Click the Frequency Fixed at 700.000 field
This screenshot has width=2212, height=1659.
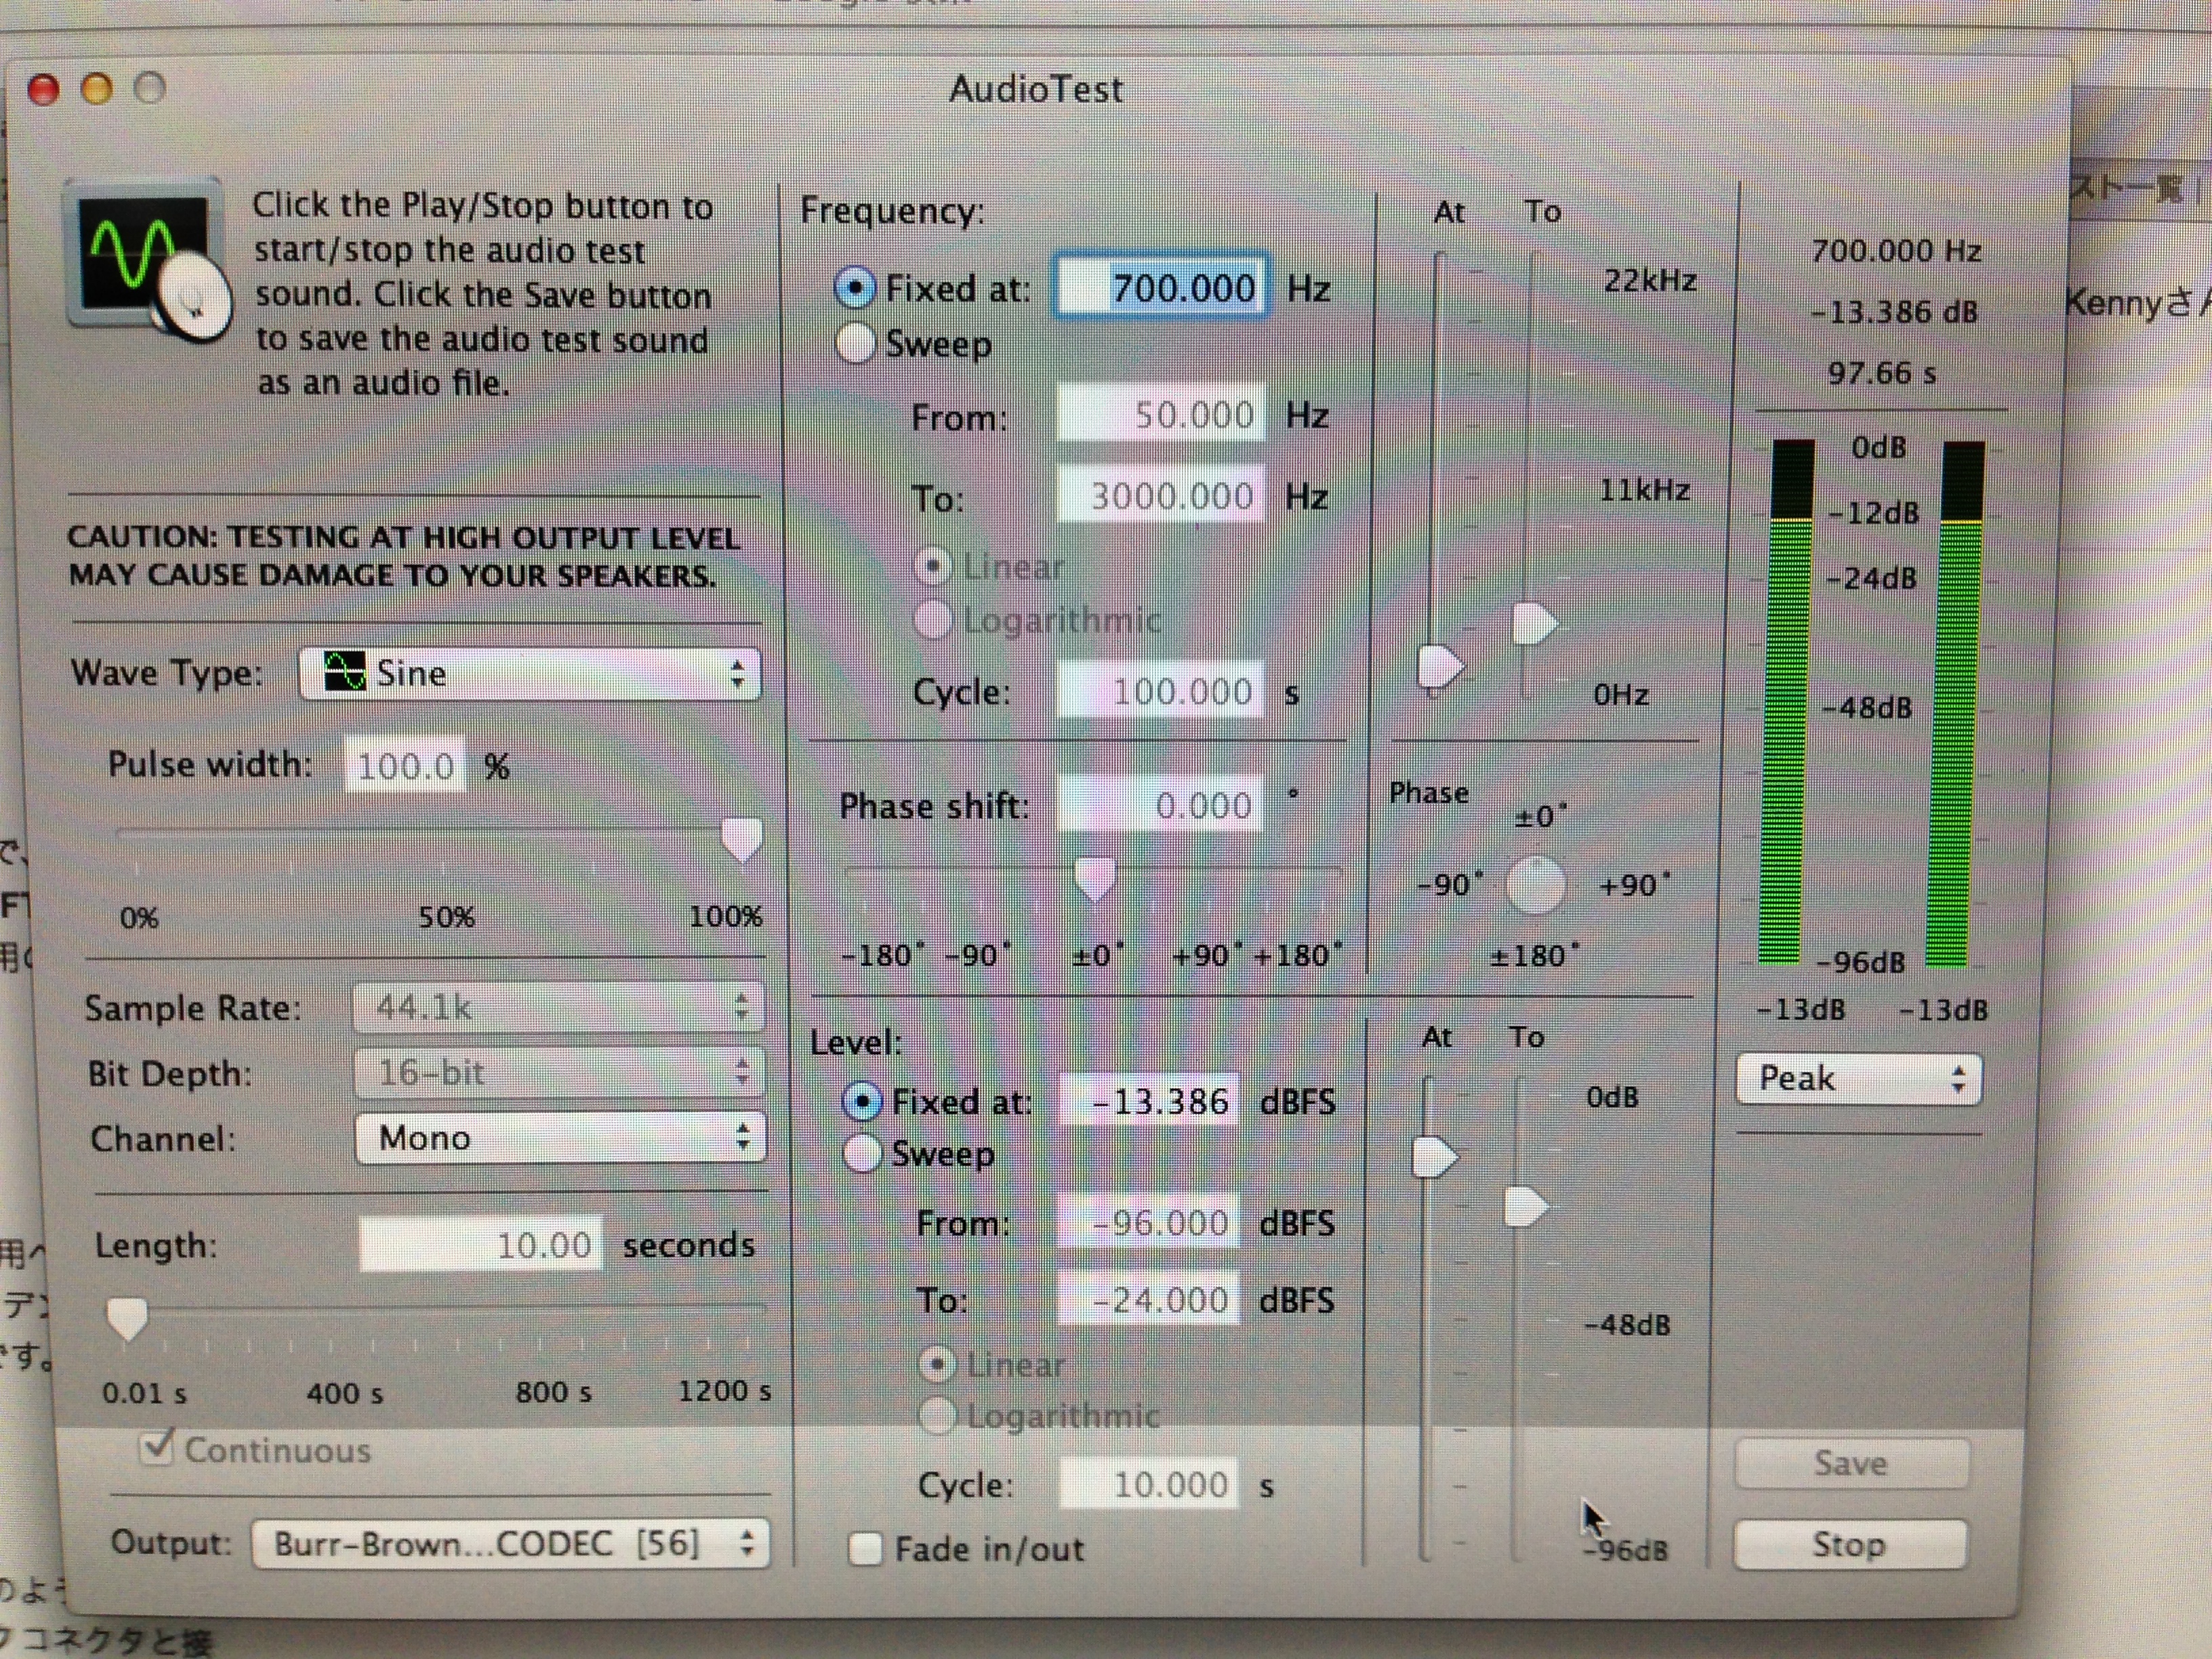click(x=1162, y=288)
